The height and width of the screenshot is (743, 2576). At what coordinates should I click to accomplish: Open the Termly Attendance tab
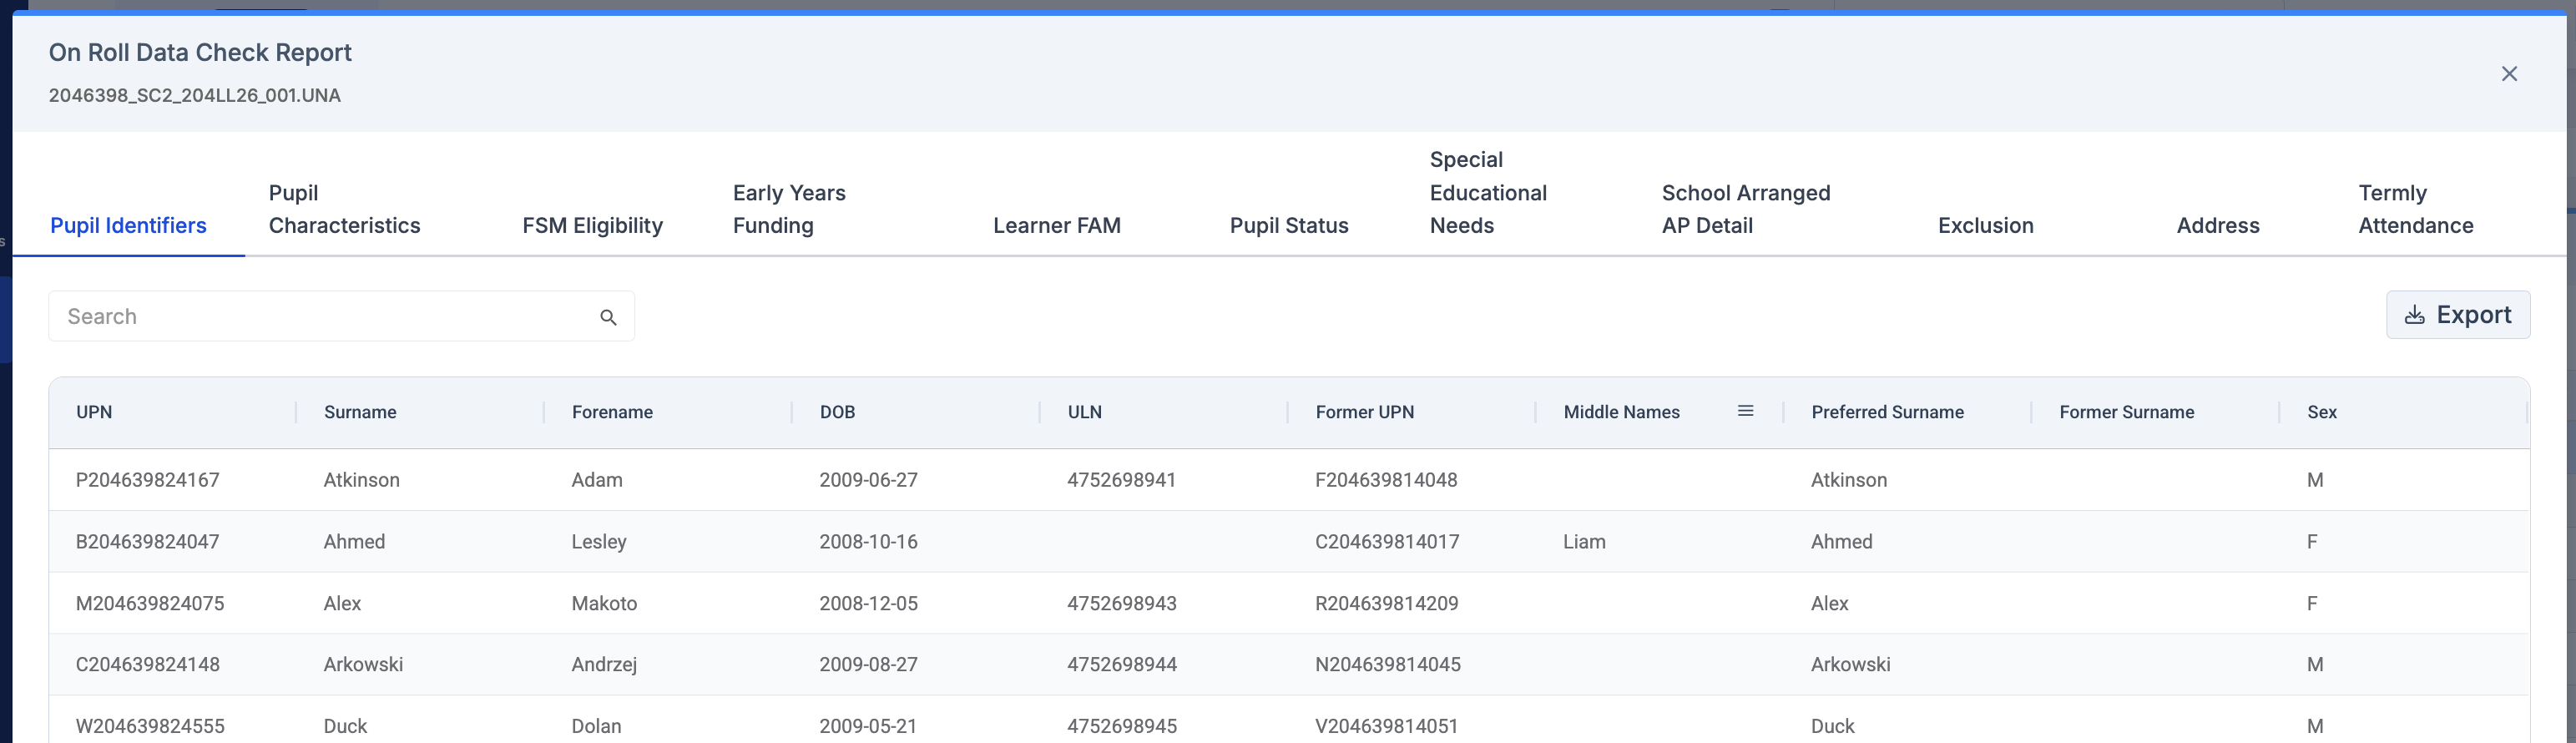pos(2416,209)
